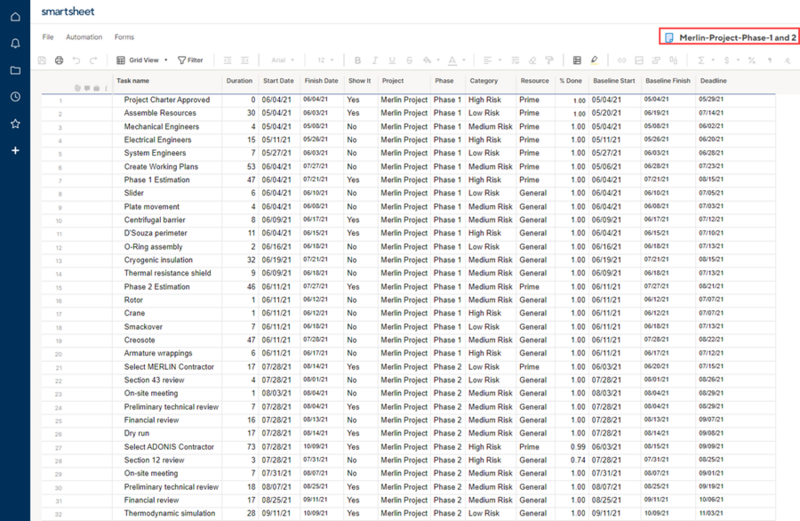Viewport: 800px width, 521px height.
Task: Expand the currency format dropdown arrow
Action: [x=738, y=60]
